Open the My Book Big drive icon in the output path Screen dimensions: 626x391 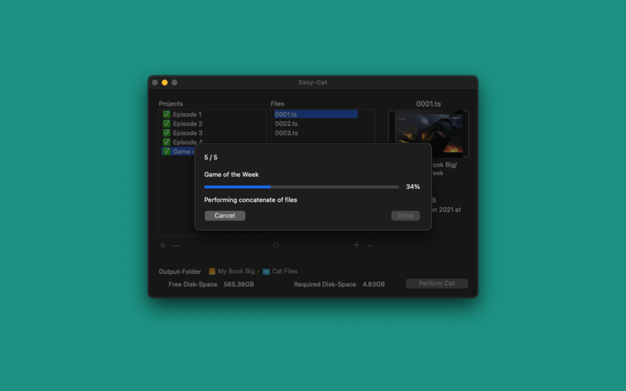(212, 271)
